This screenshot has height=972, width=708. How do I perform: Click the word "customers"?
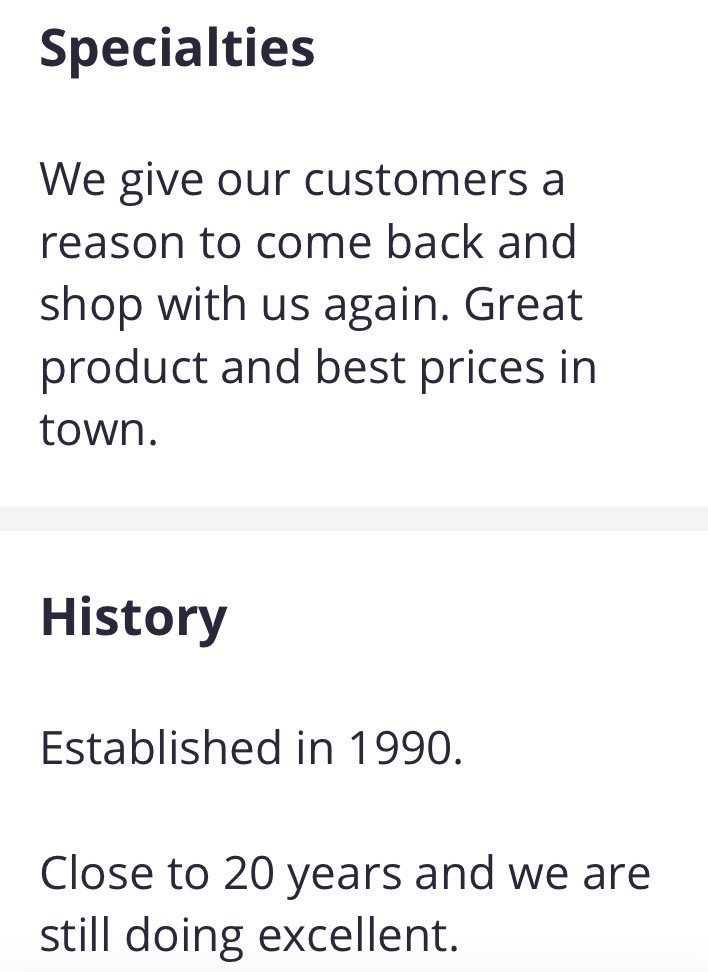[415, 181]
